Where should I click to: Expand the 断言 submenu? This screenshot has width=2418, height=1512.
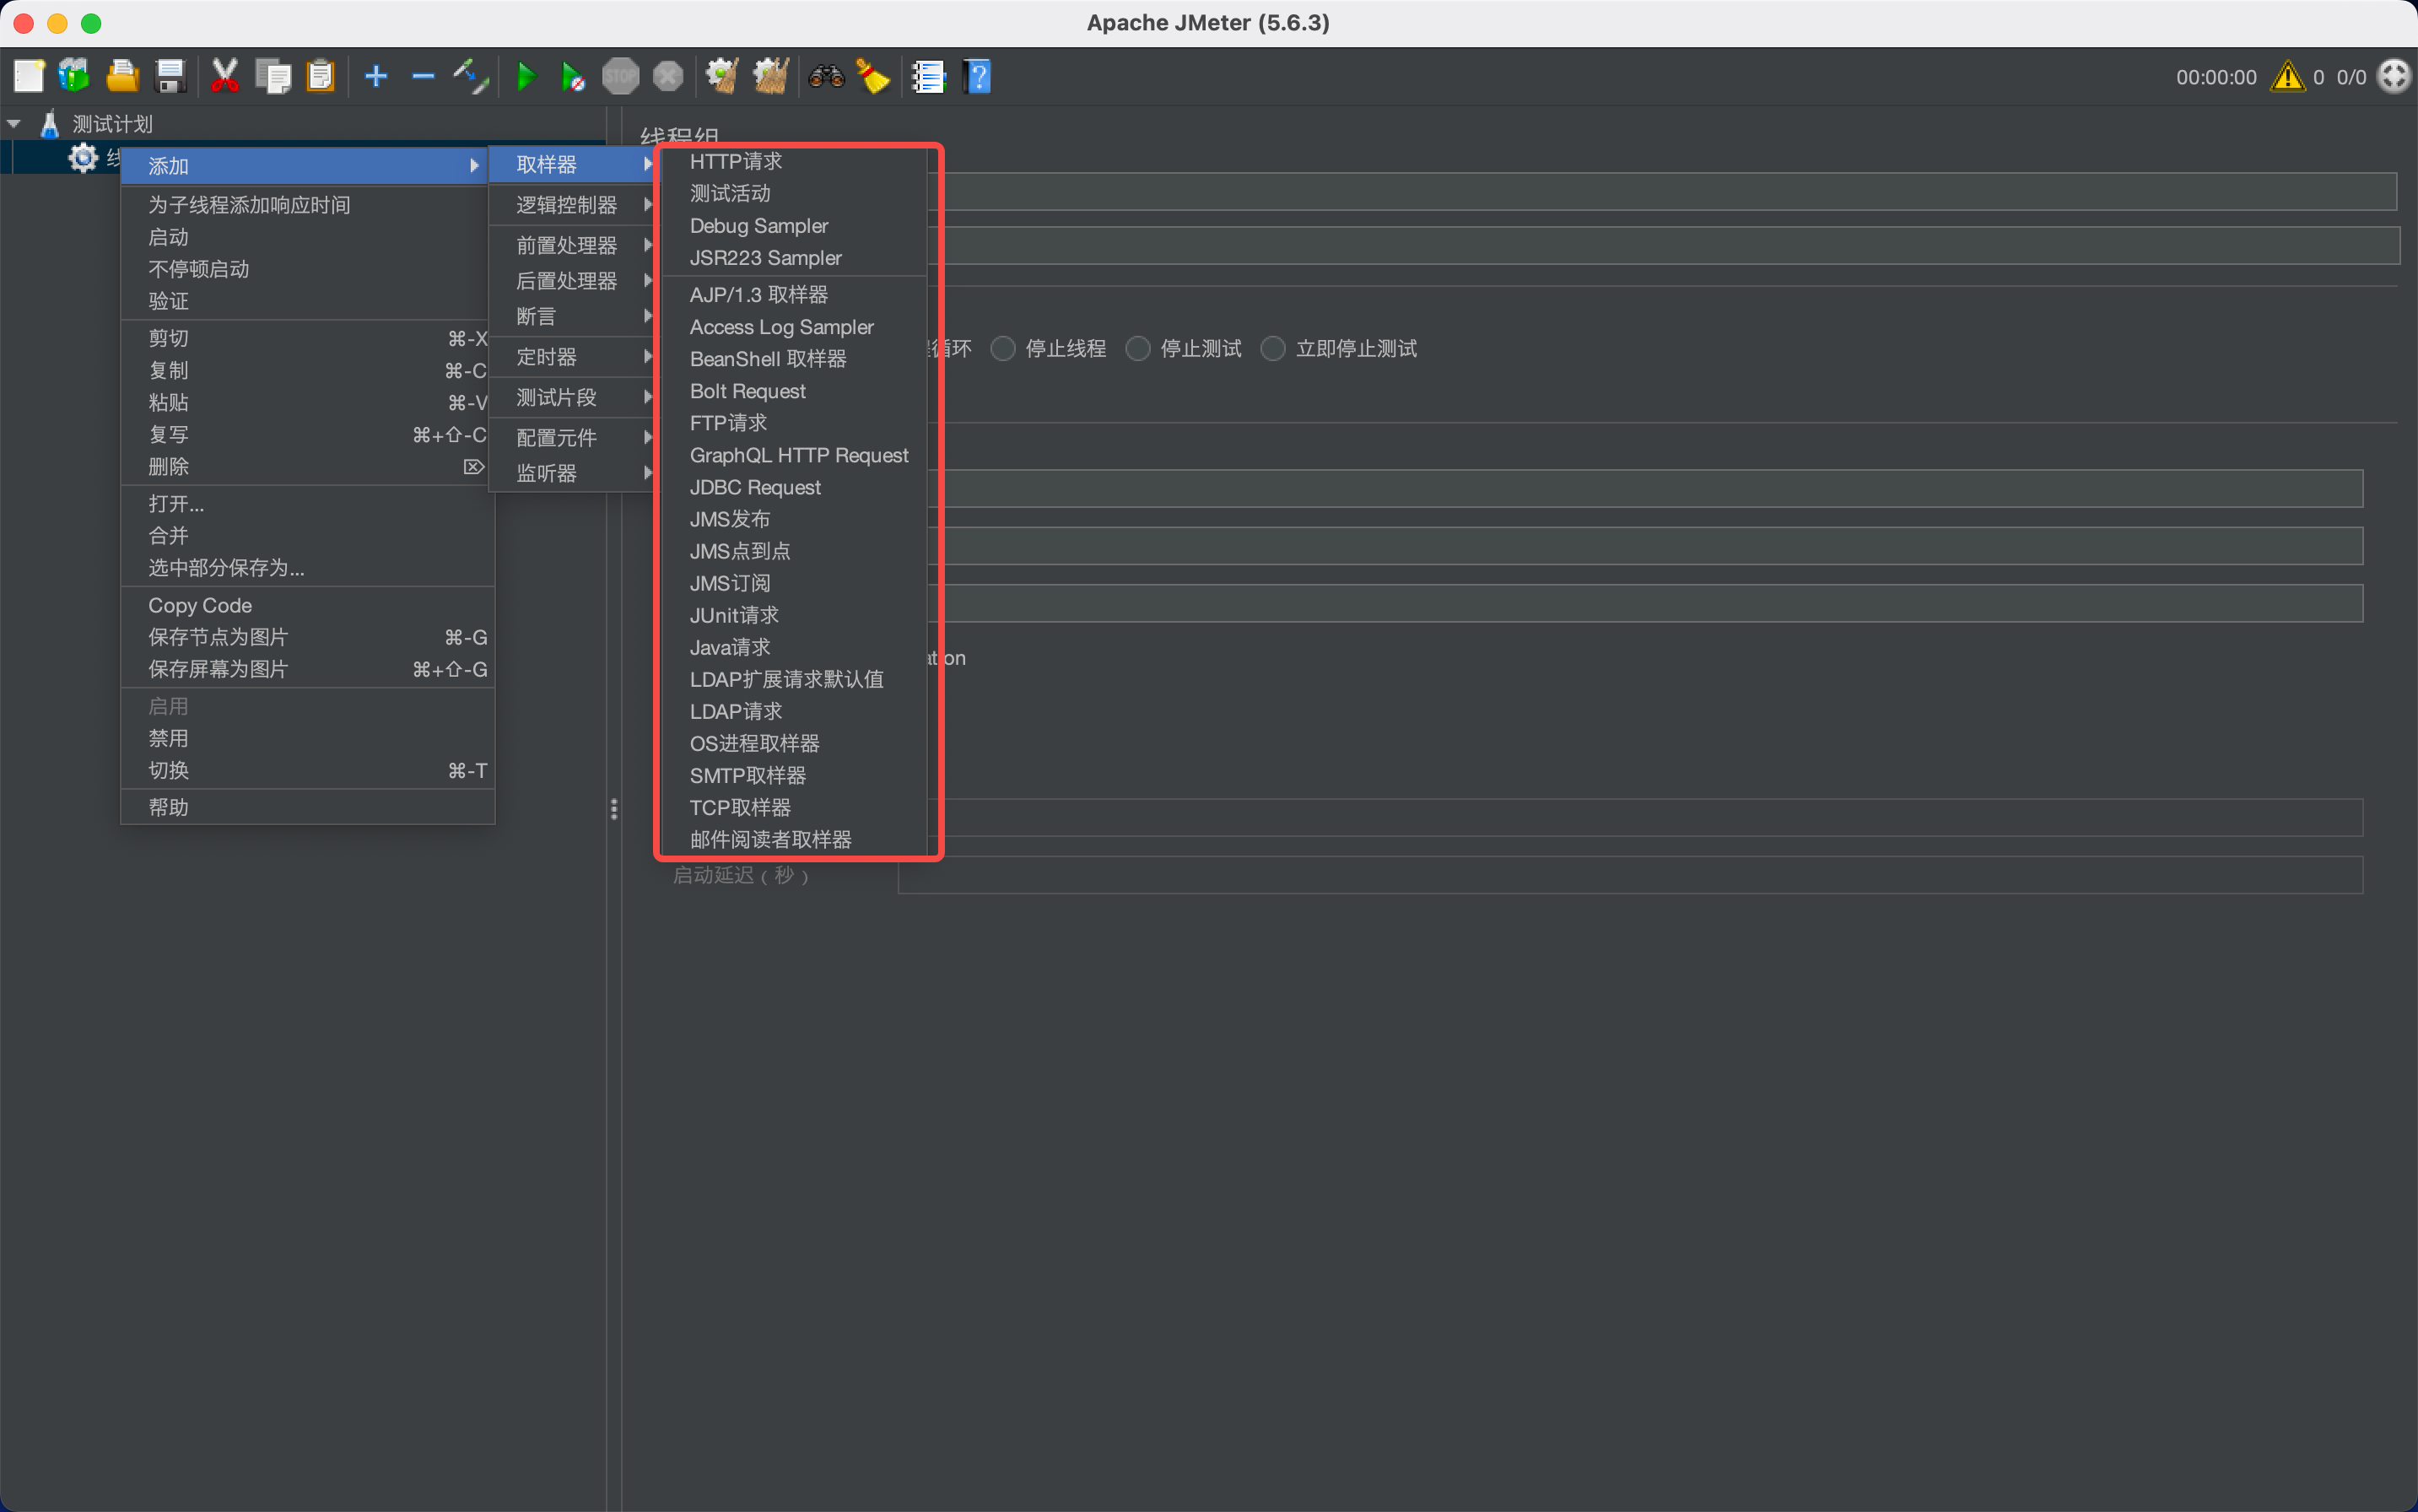pyautogui.click(x=572, y=316)
